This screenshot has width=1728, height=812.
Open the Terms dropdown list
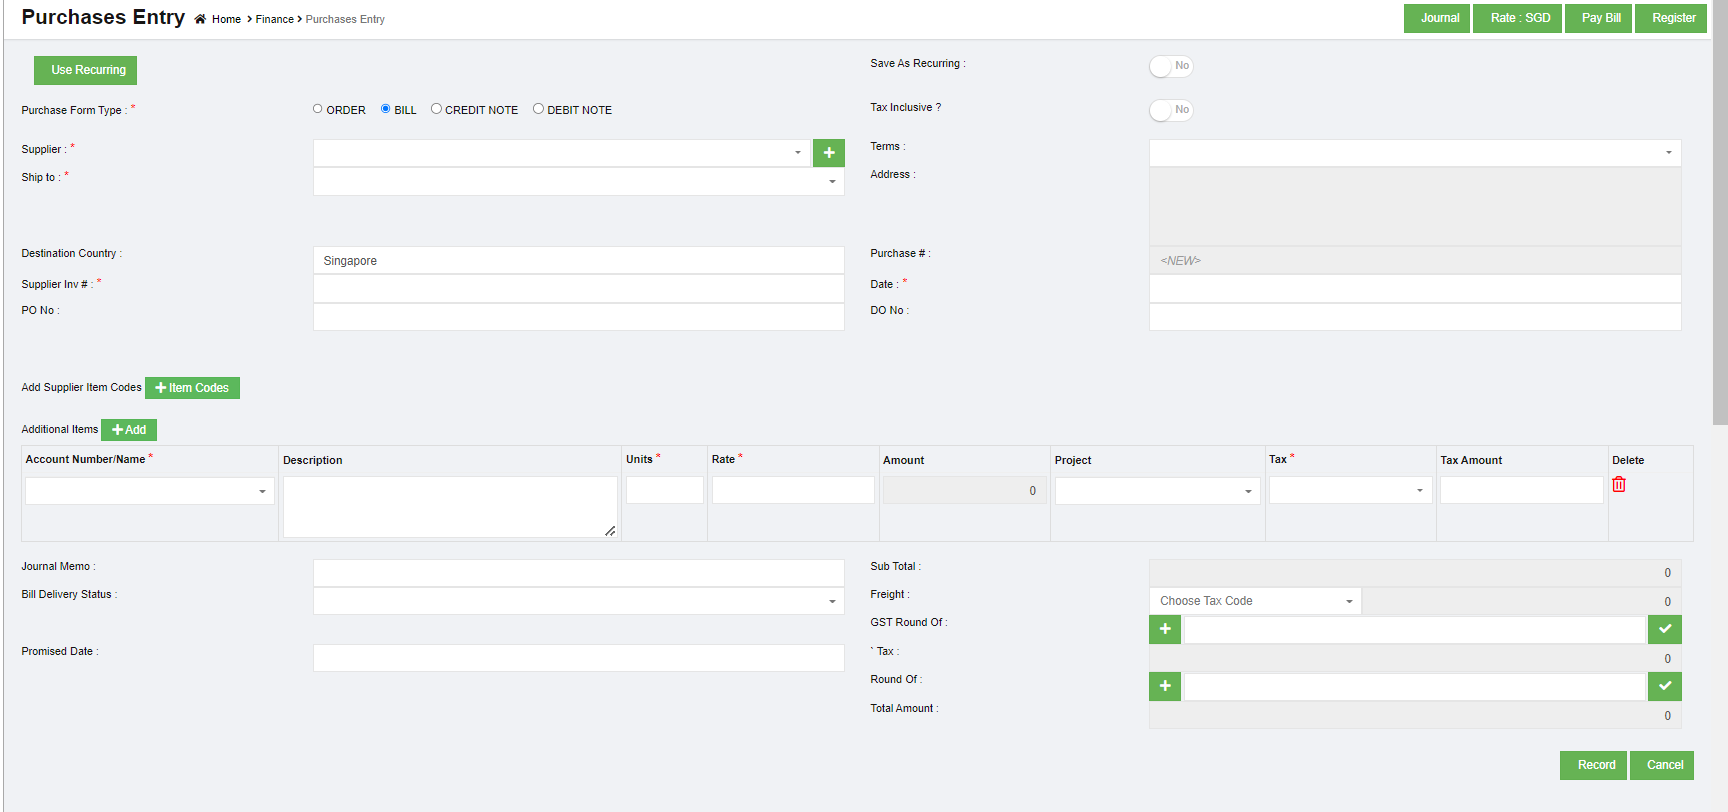pos(1414,153)
